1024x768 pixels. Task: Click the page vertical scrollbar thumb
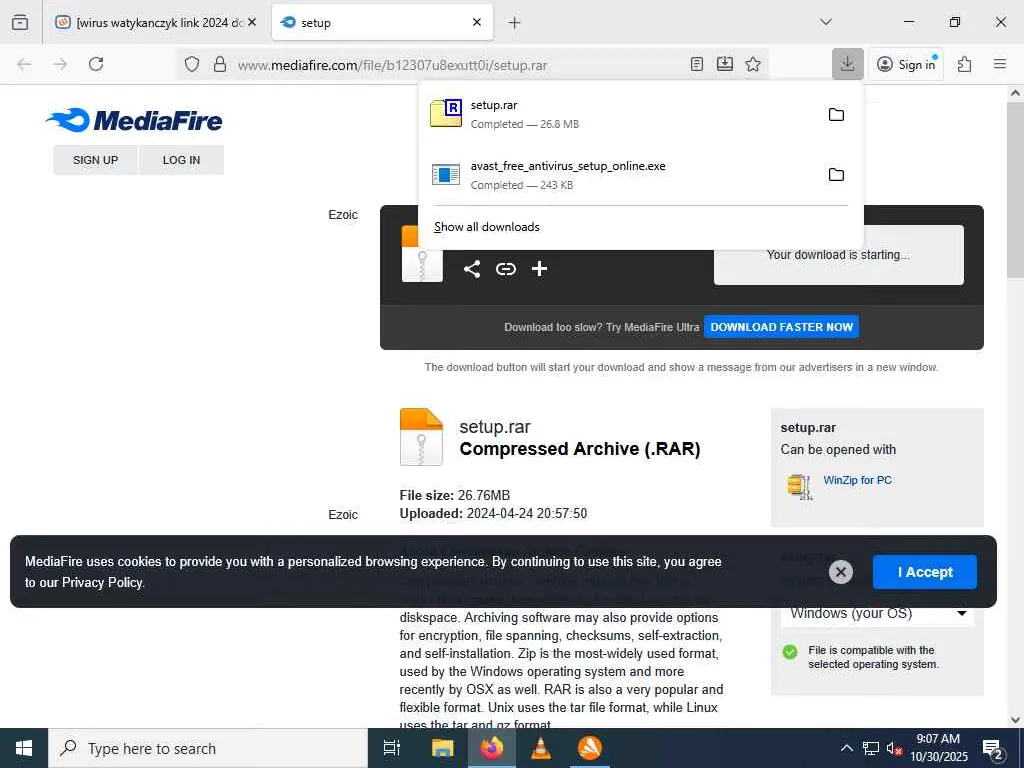(x=1015, y=189)
